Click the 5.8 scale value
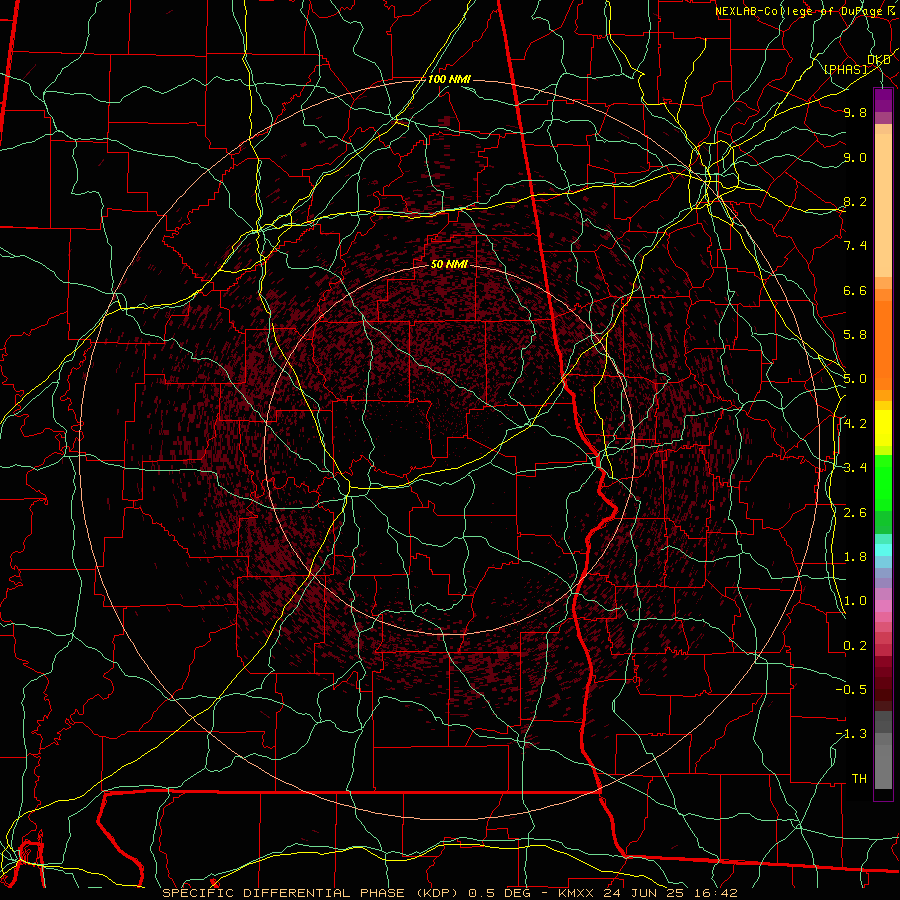 [855, 335]
